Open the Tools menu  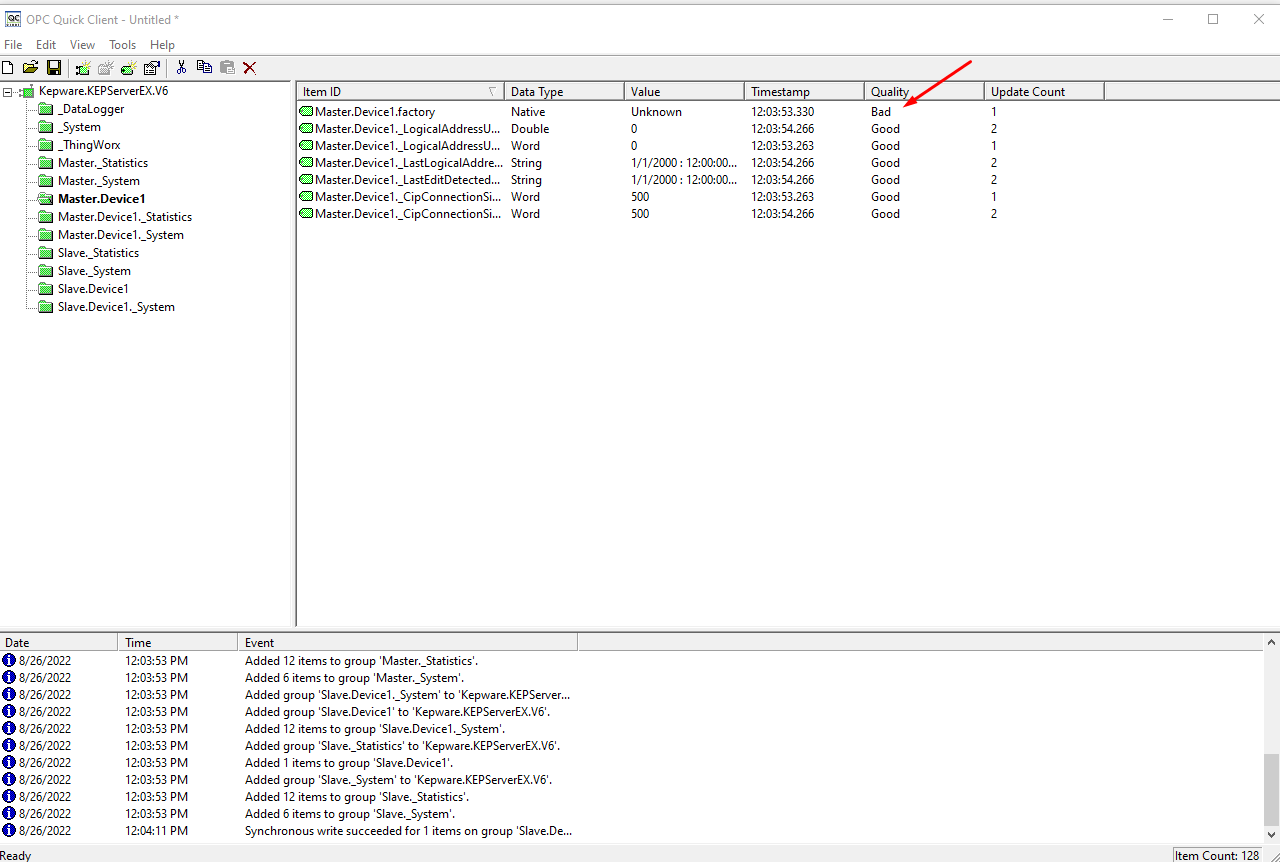click(122, 44)
